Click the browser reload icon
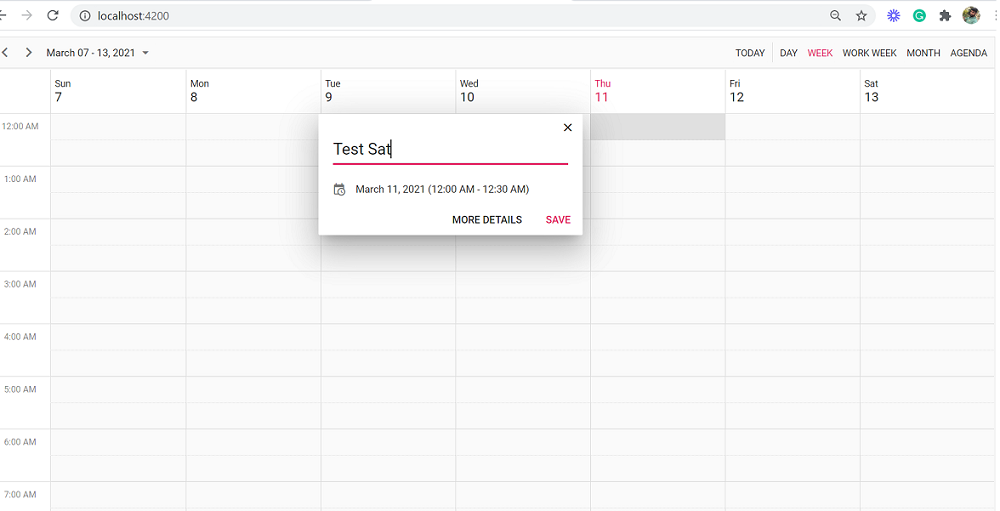Image resolution: width=1000 pixels, height=511 pixels. pos(53,16)
